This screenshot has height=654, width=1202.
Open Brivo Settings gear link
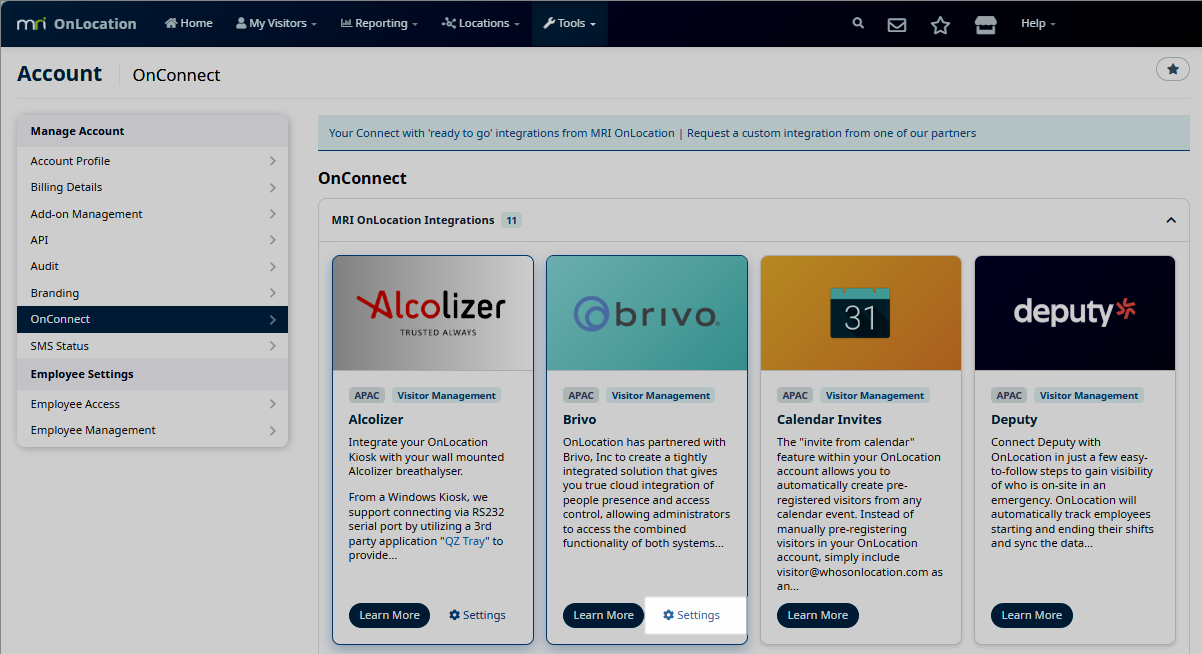pyautogui.click(x=691, y=615)
